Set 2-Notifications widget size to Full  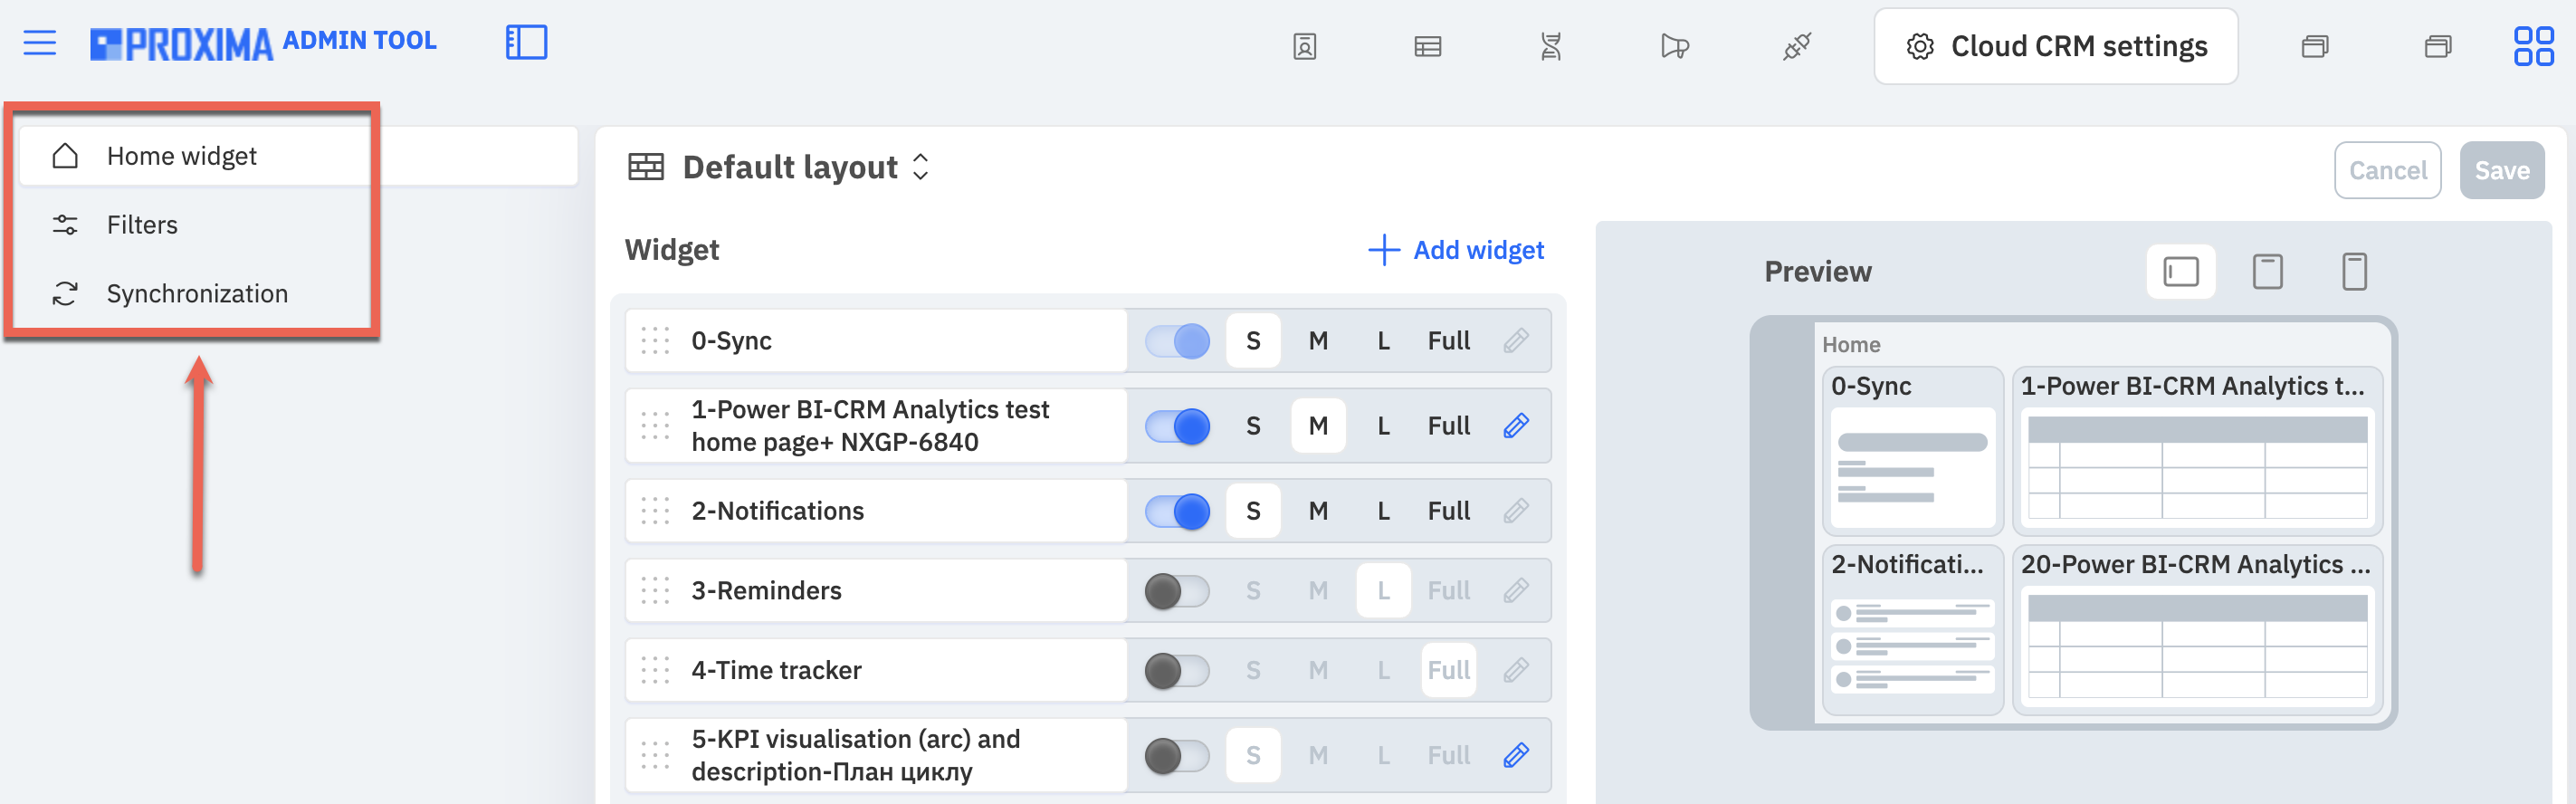pyautogui.click(x=1447, y=511)
